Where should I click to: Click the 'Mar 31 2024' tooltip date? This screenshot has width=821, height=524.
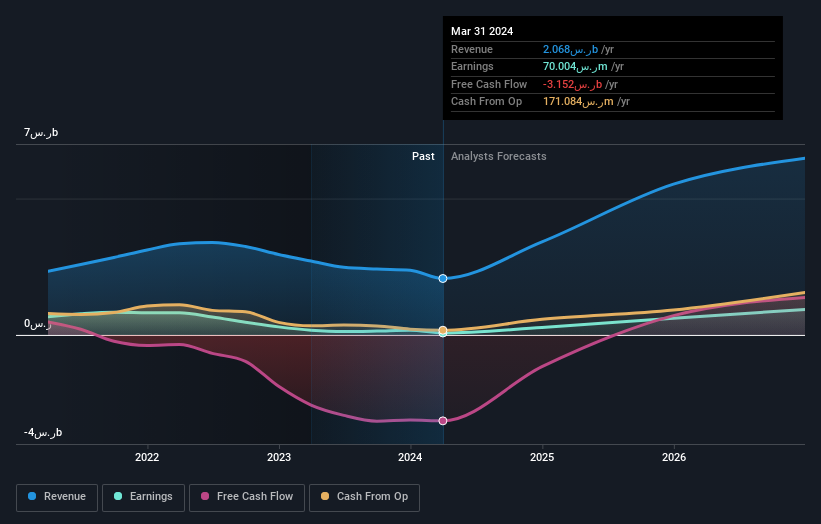(482, 31)
